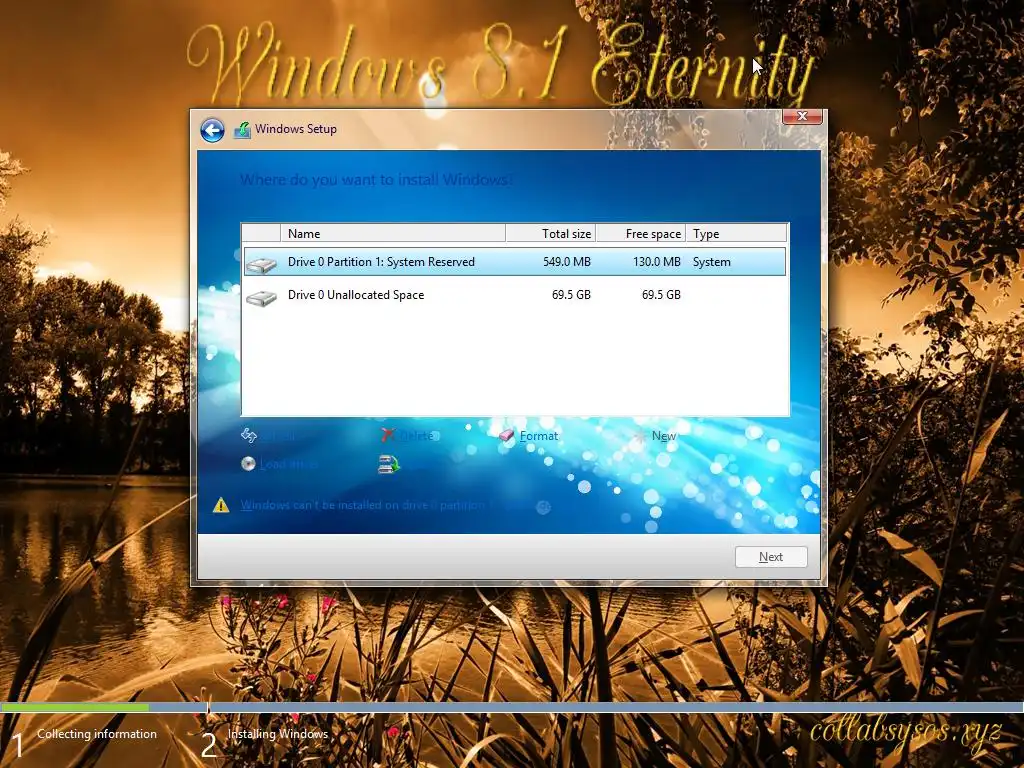Image resolution: width=1024 pixels, height=768 pixels.
Task: Click the Collecting information step label
Action: [97, 734]
